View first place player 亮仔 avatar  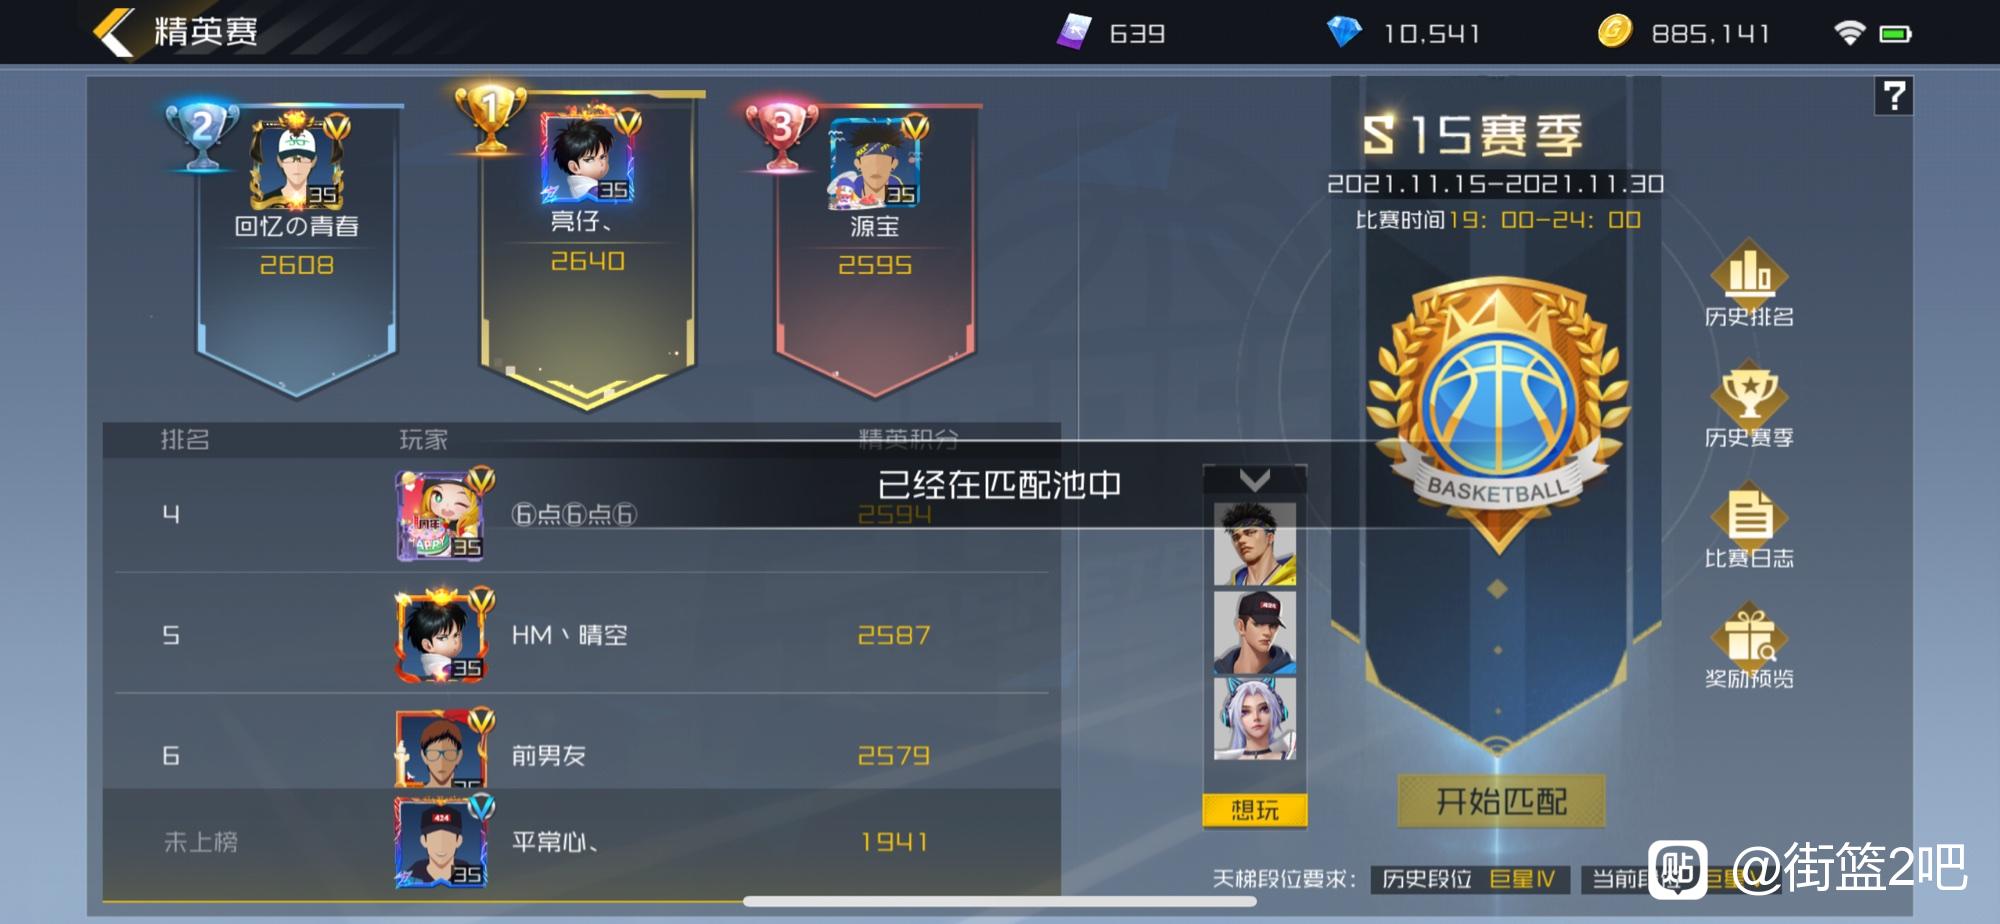point(587,157)
